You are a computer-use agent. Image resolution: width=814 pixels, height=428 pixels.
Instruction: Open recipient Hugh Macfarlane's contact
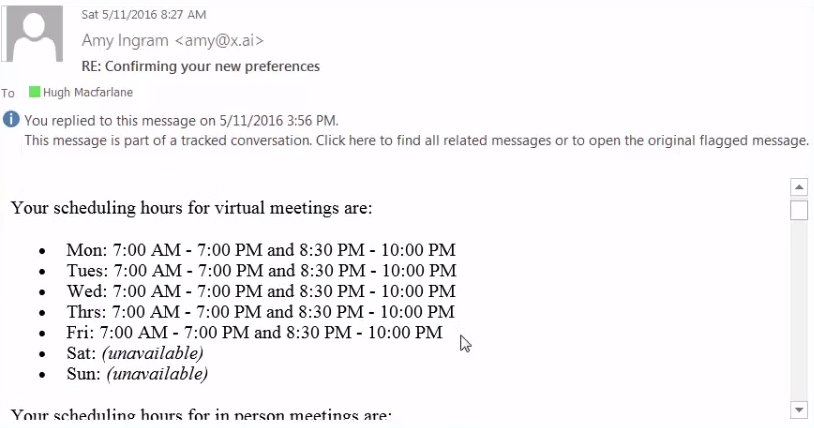click(87, 92)
